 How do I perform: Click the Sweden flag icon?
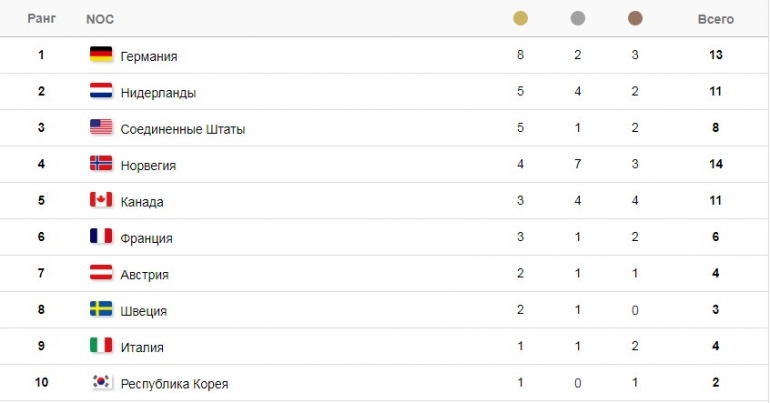(101, 308)
